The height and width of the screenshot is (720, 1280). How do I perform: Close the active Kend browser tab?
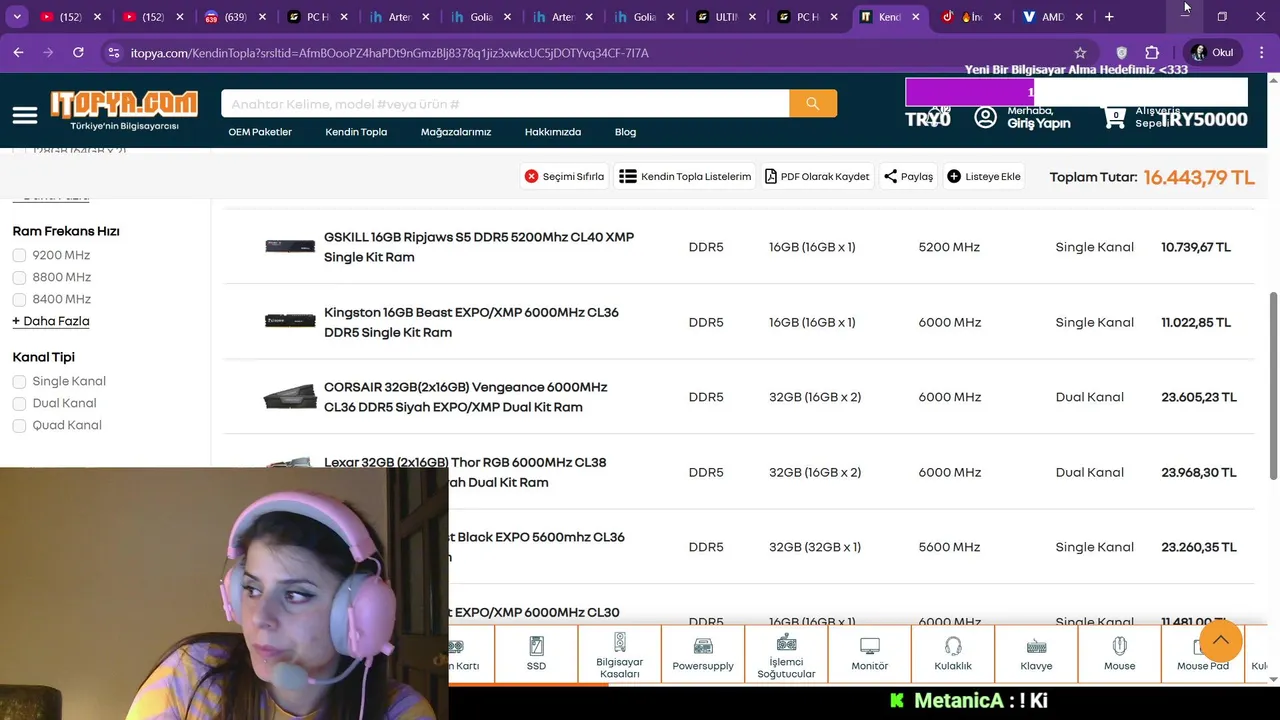[x=915, y=17]
